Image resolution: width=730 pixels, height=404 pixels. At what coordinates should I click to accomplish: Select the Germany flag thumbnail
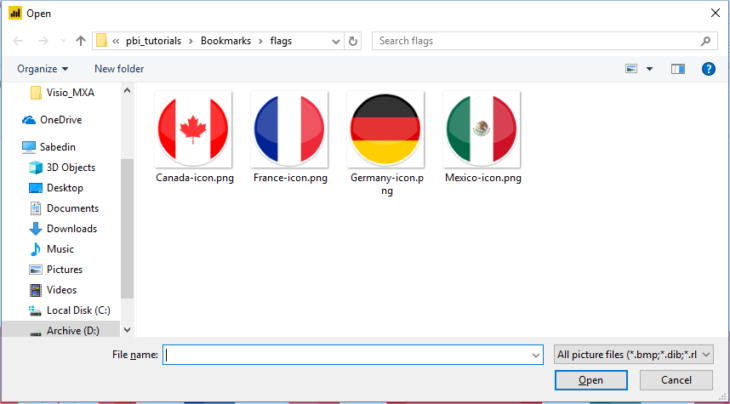(385, 129)
